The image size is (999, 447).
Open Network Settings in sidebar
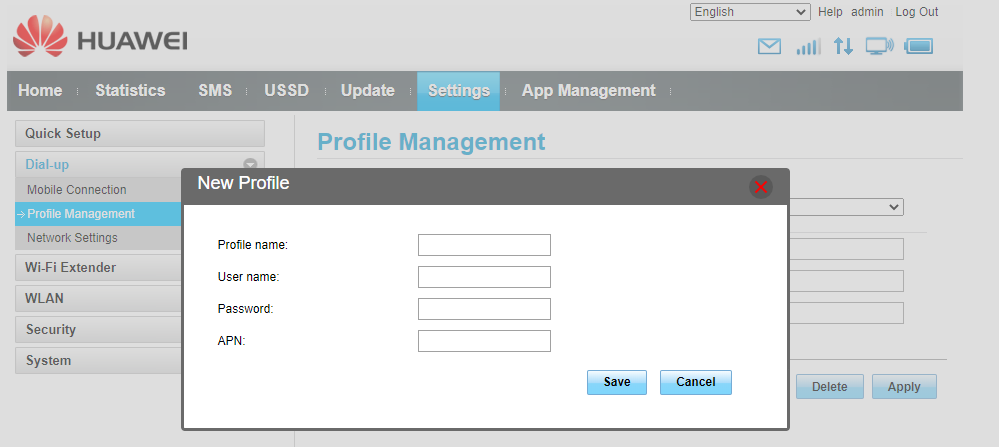point(72,238)
